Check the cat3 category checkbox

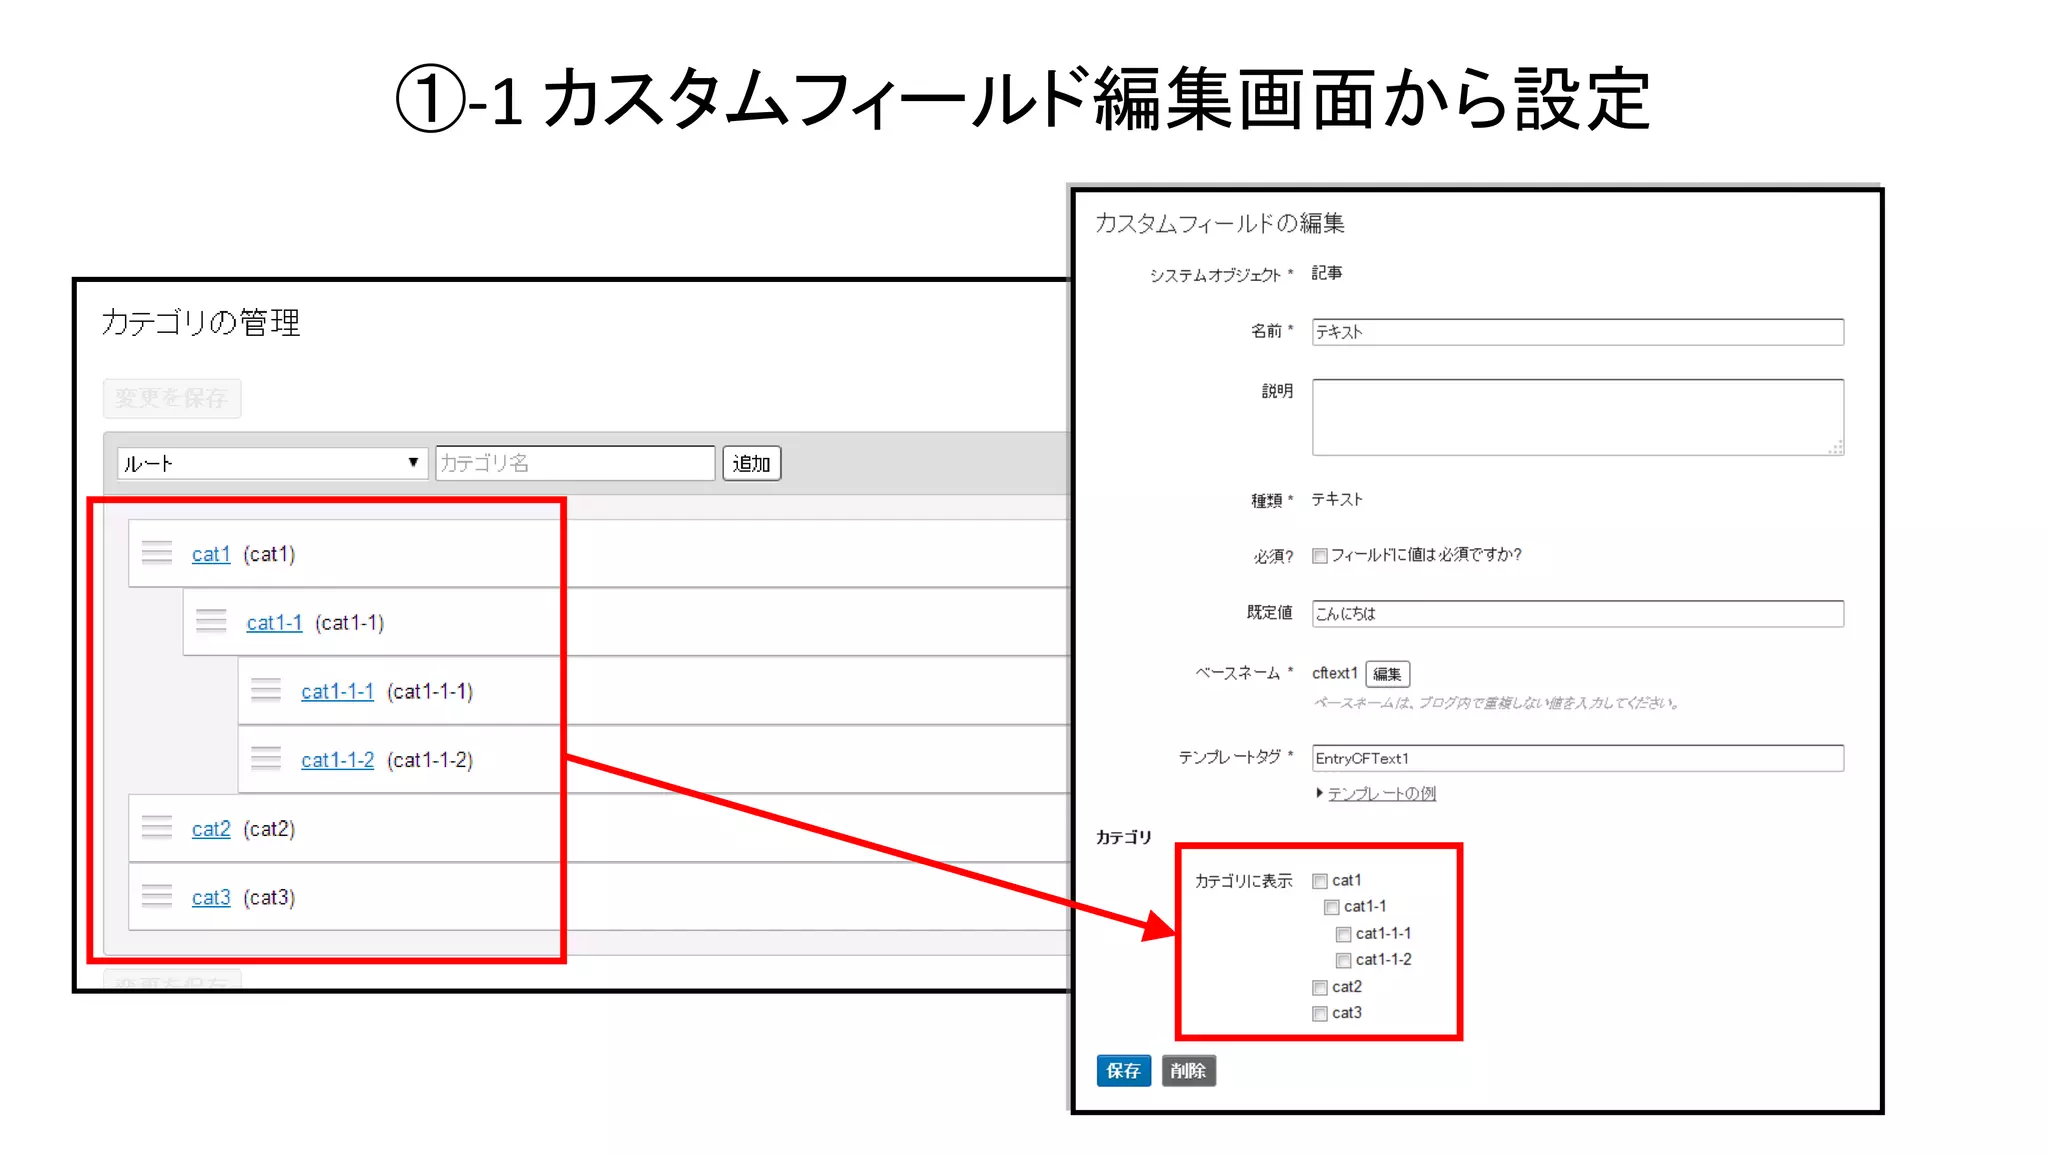pos(1320,1014)
